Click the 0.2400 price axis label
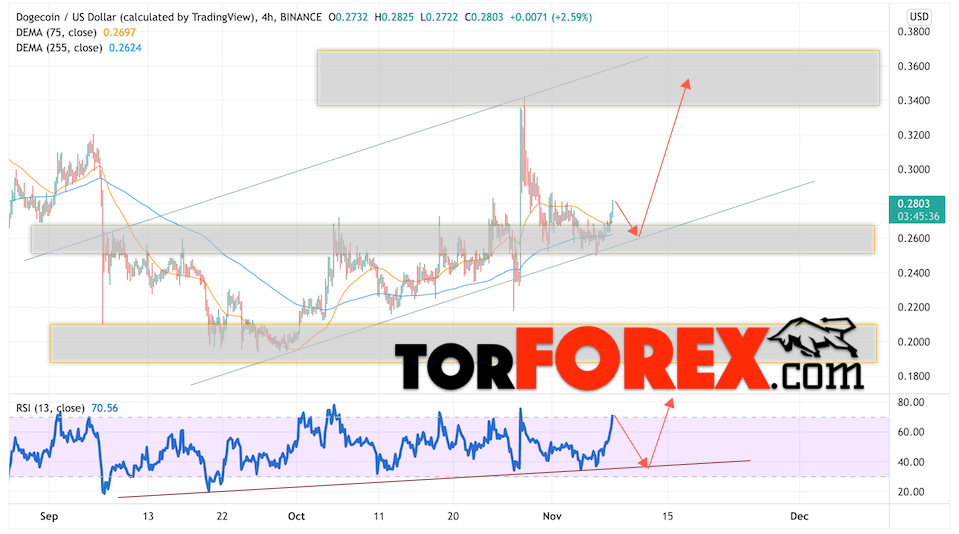Viewport: 959px width, 534px height. pos(914,273)
